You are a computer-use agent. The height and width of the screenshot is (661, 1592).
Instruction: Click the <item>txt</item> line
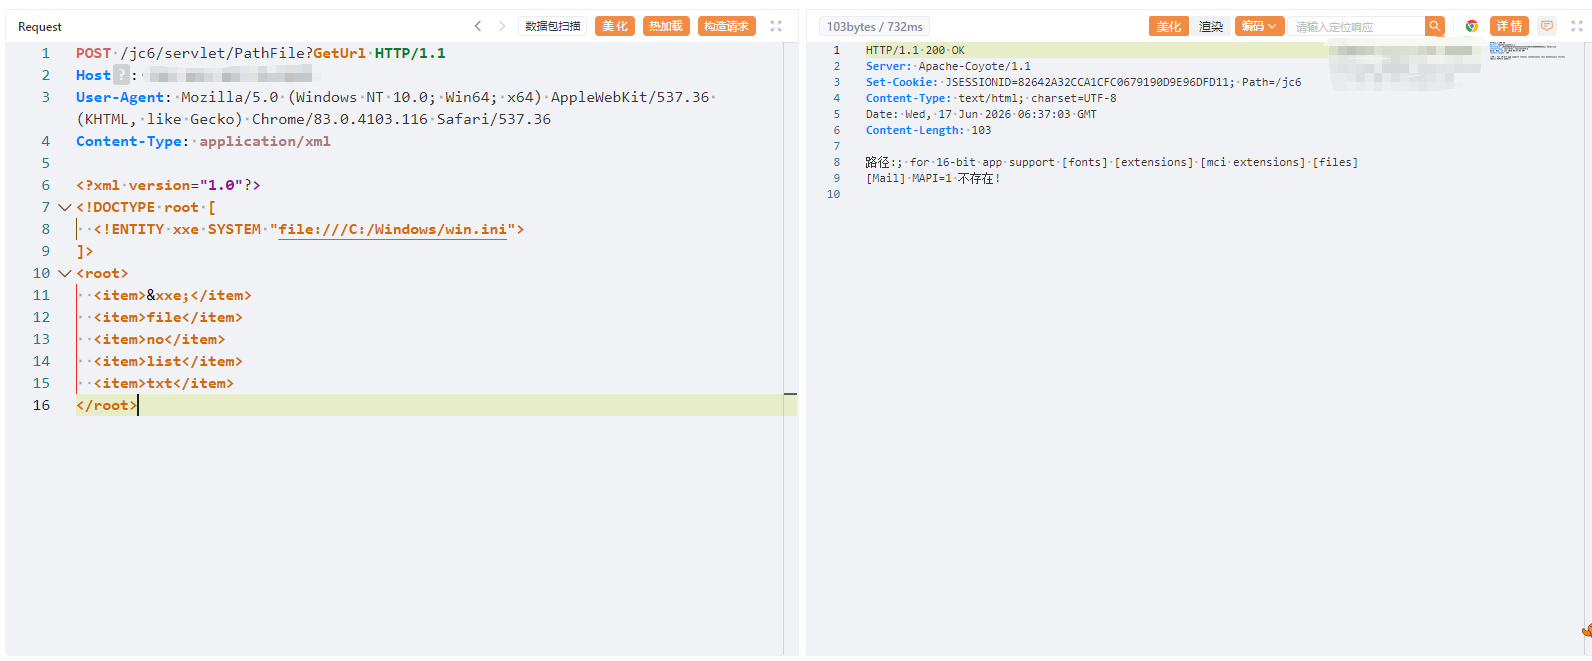[164, 383]
